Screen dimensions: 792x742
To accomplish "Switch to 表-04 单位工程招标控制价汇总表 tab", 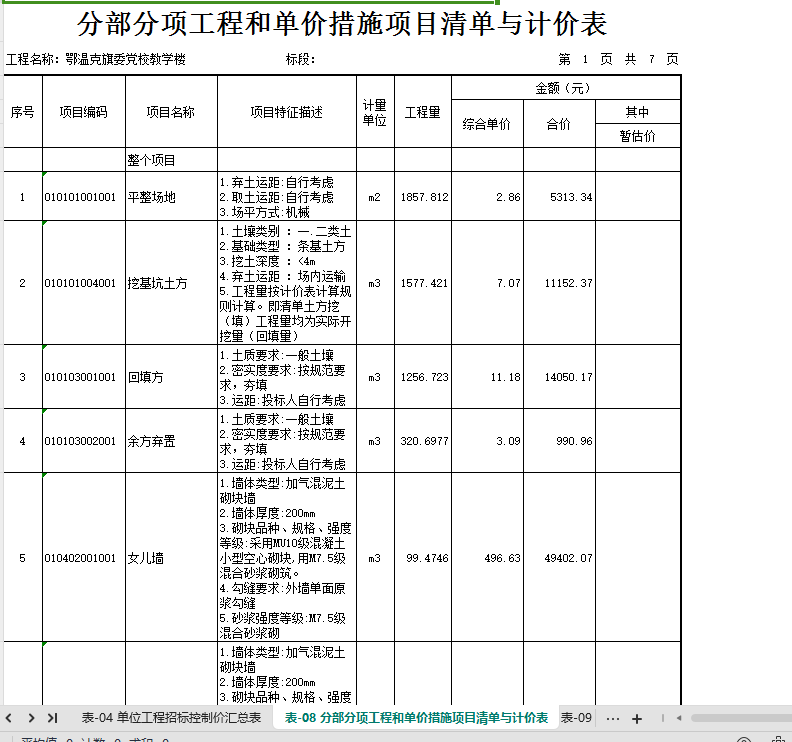I will point(171,718).
